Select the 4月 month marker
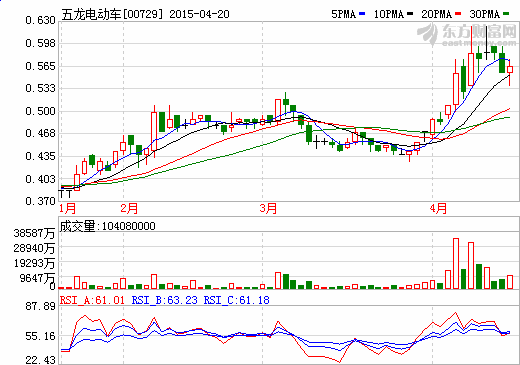The image size is (520, 365). (438, 209)
